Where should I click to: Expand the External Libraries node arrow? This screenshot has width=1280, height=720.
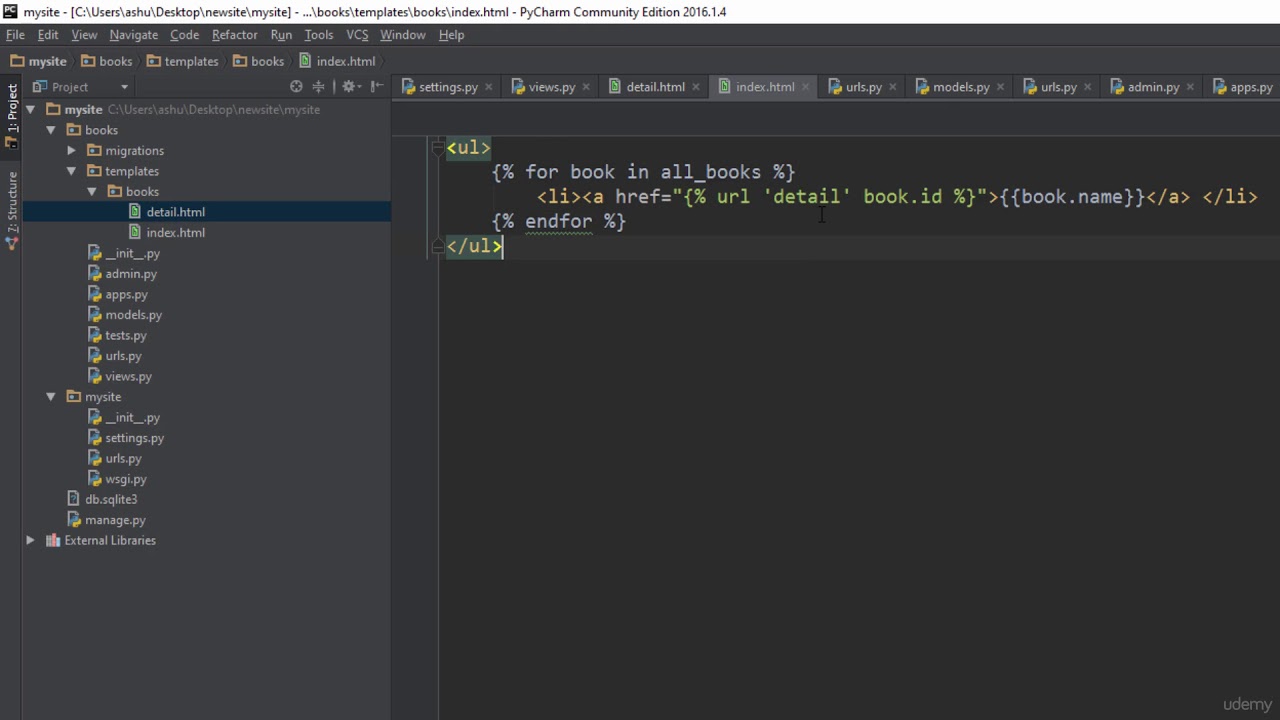(x=30, y=540)
